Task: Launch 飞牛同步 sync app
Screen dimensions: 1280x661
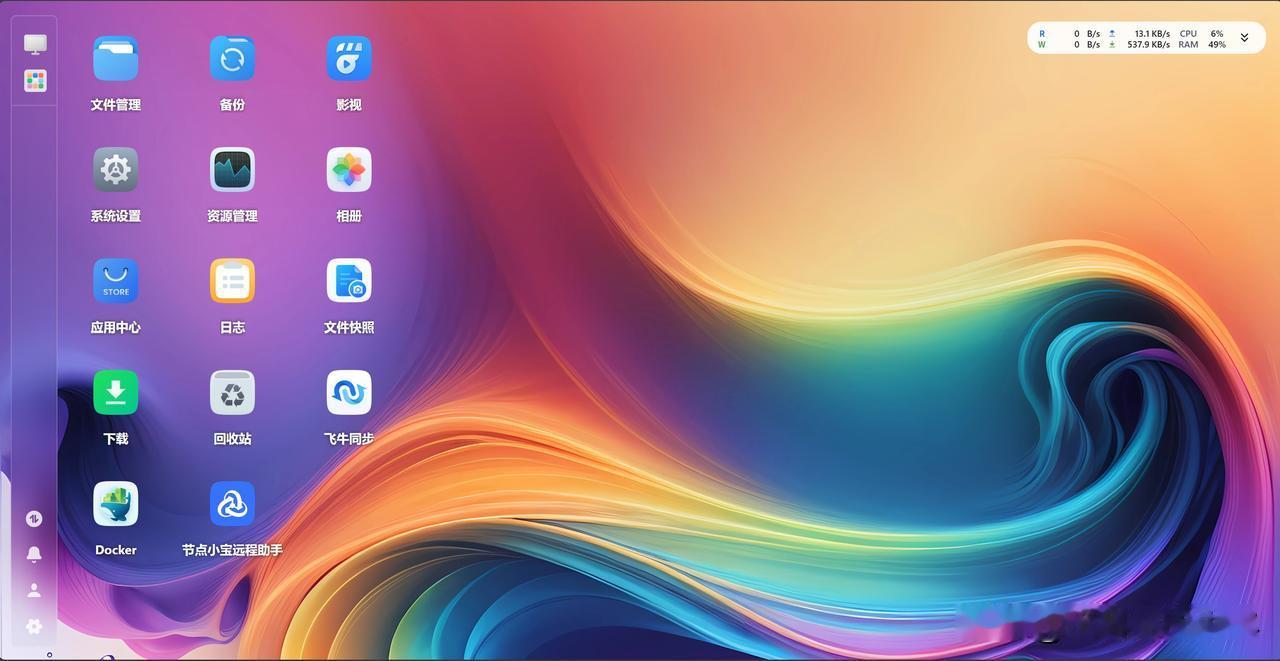Action: [x=349, y=393]
